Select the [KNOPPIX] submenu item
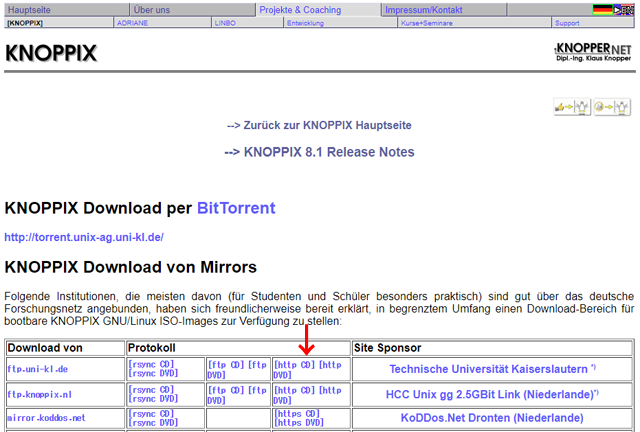Screen dimensions: 640x432 point(25,23)
